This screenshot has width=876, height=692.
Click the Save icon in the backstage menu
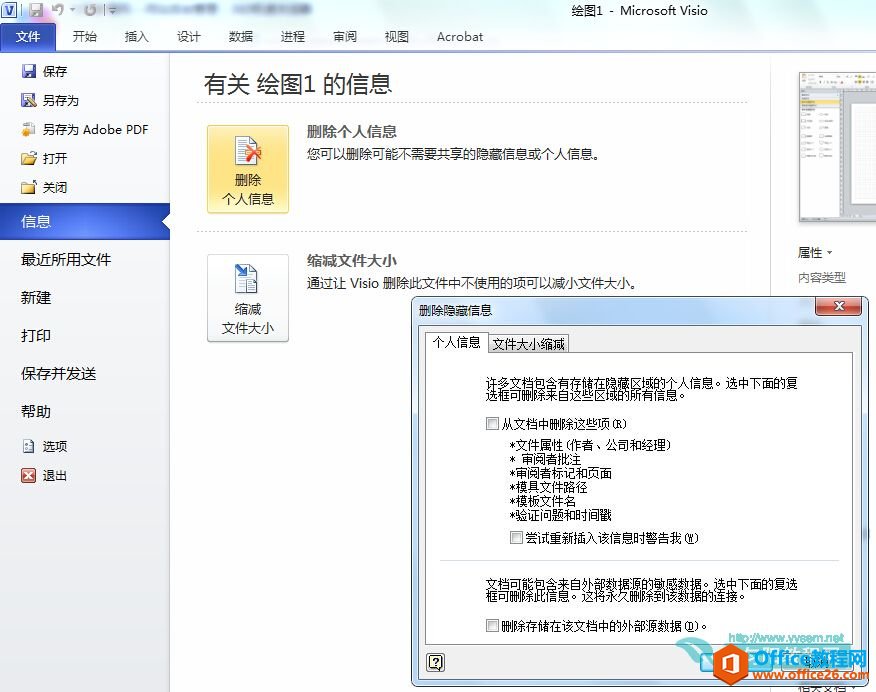click(x=28, y=71)
